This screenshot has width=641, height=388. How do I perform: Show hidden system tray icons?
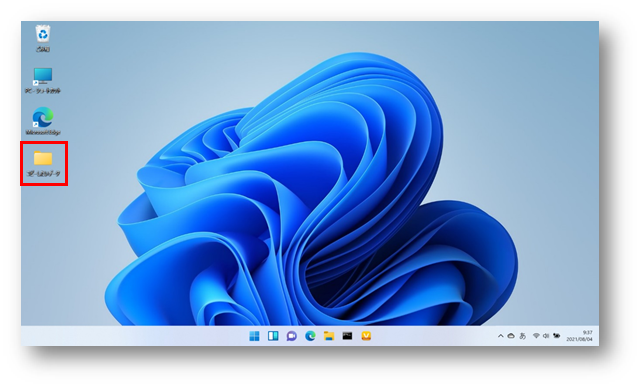(500, 336)
